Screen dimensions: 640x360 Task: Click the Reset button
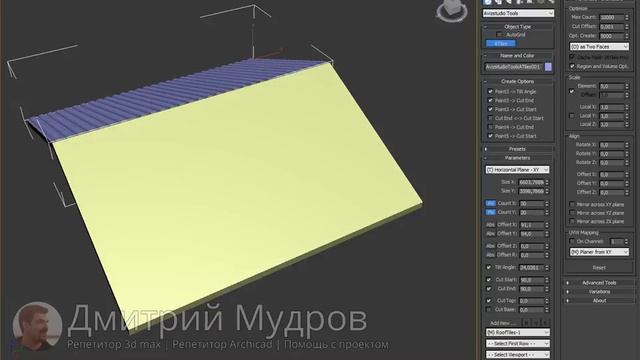[x=599, y=268]
